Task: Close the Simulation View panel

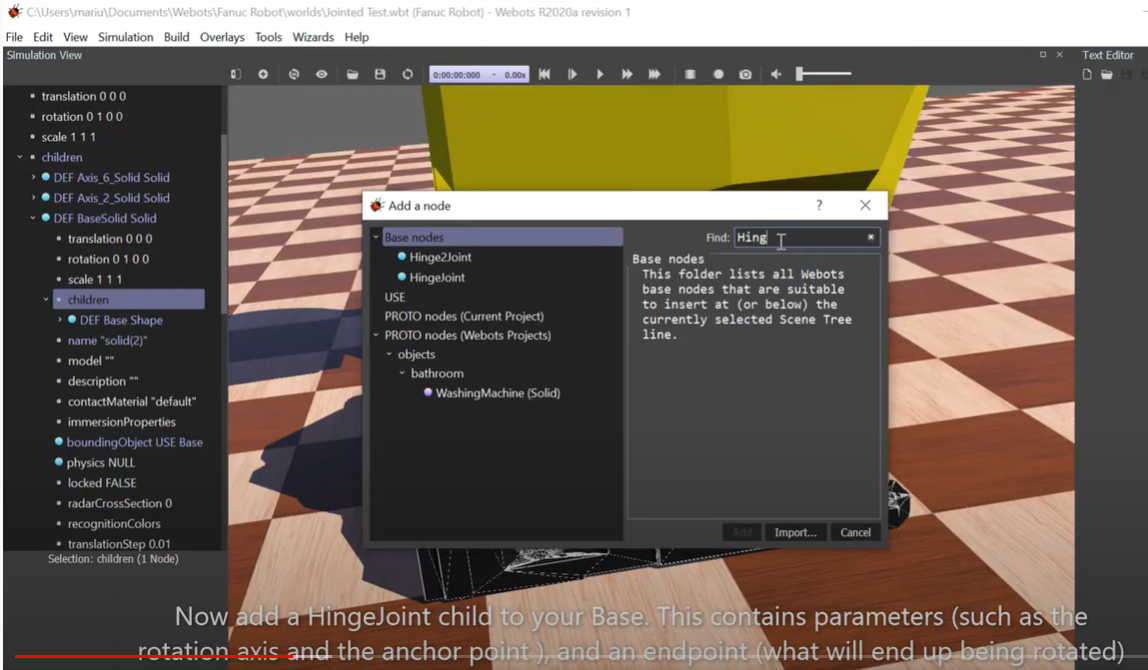Action: 1059,55
